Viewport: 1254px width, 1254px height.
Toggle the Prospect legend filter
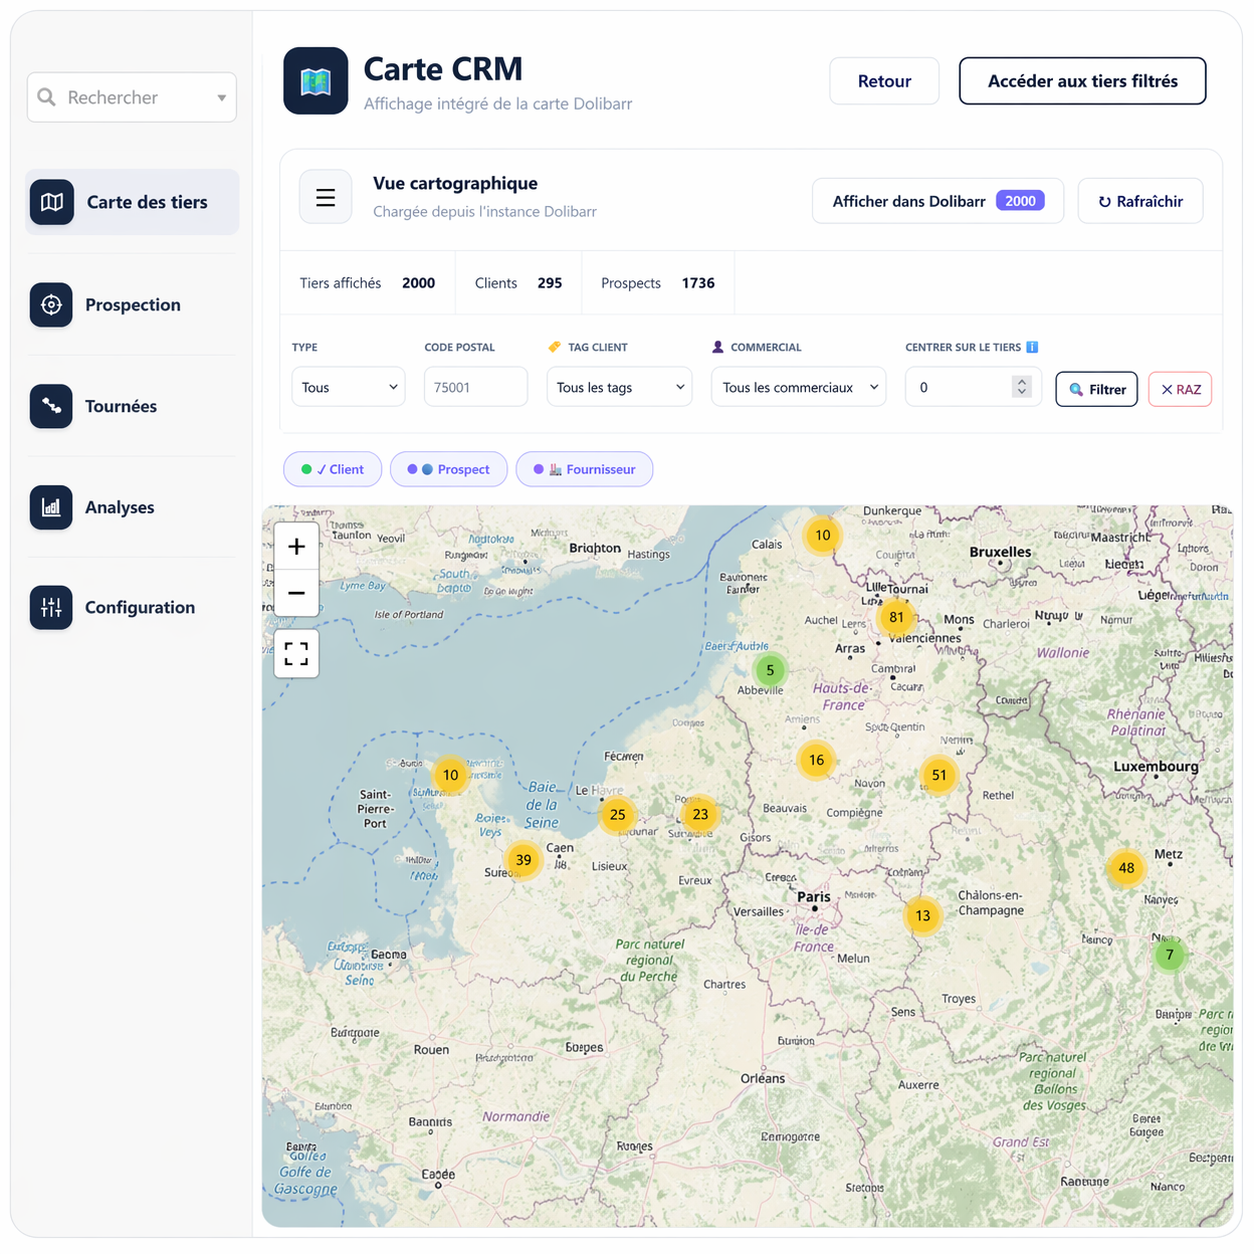point(449,469)
